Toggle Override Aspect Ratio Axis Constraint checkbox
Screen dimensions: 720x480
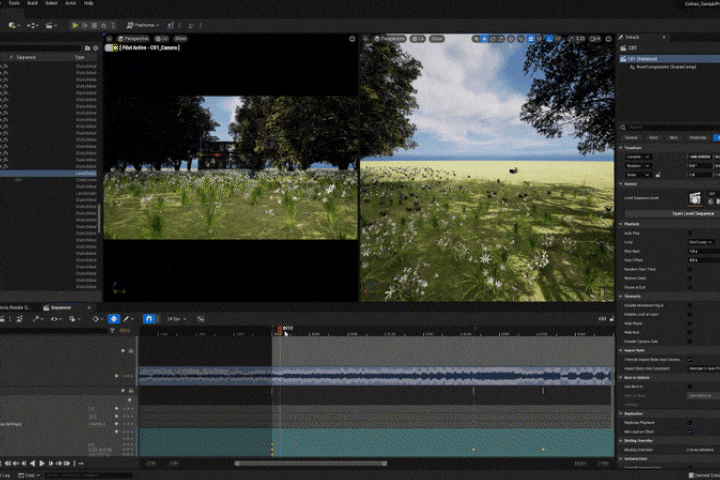690,360
